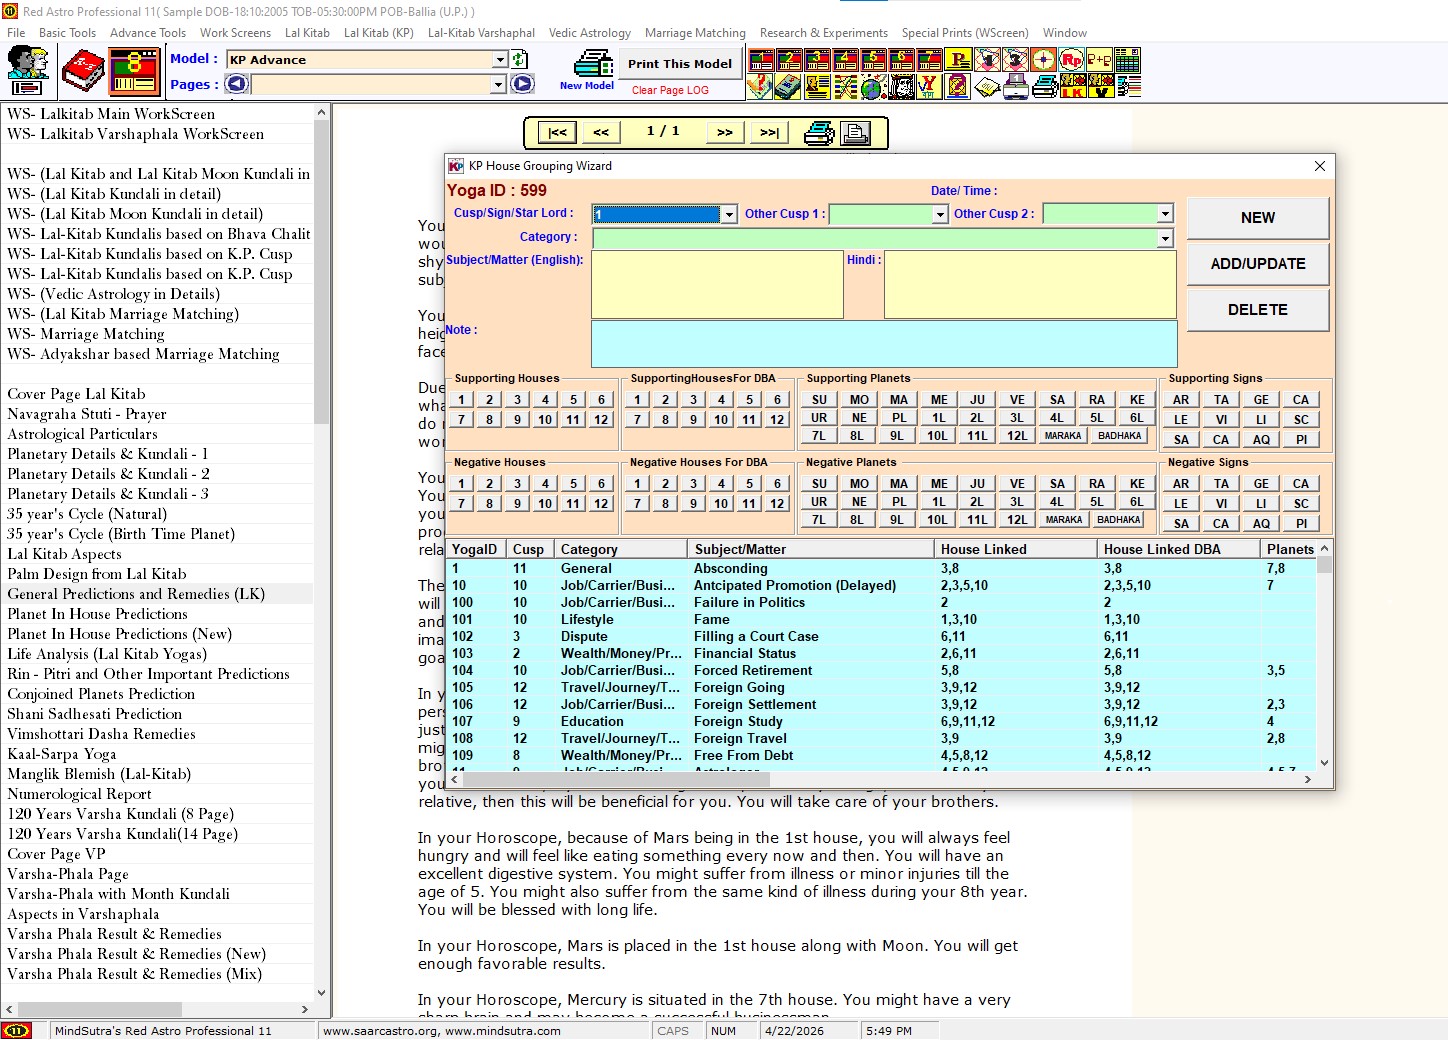Viewport: 1448px width, 1040px height.
Task: Select 'Kaal-Sarpa Yoga' in the left list
Action: pyautogui.click(x=61, y=754)
